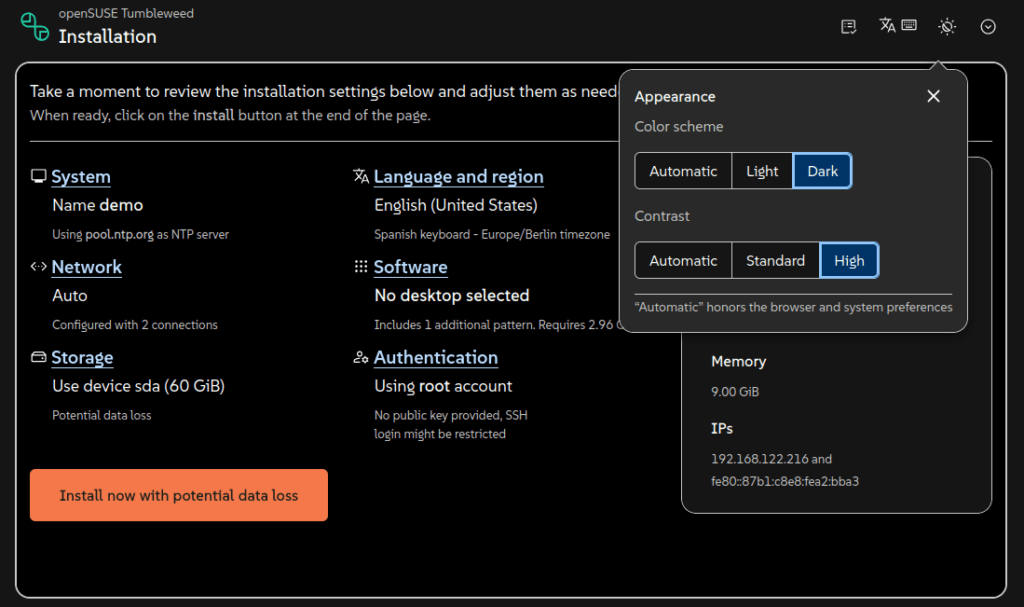Switch color scheme to Light
The width and height of the screenshot is (1024, 607).
(762, 171)
